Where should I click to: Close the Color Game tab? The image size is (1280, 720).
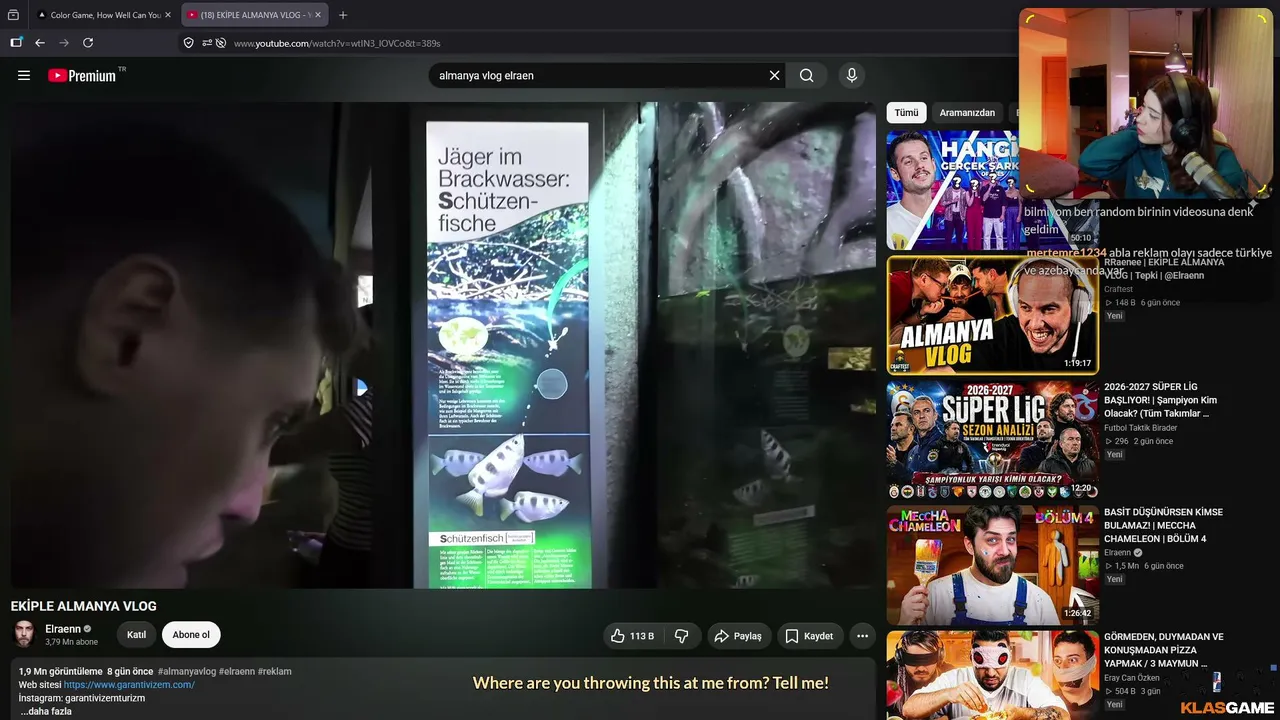tap(168, 15)
